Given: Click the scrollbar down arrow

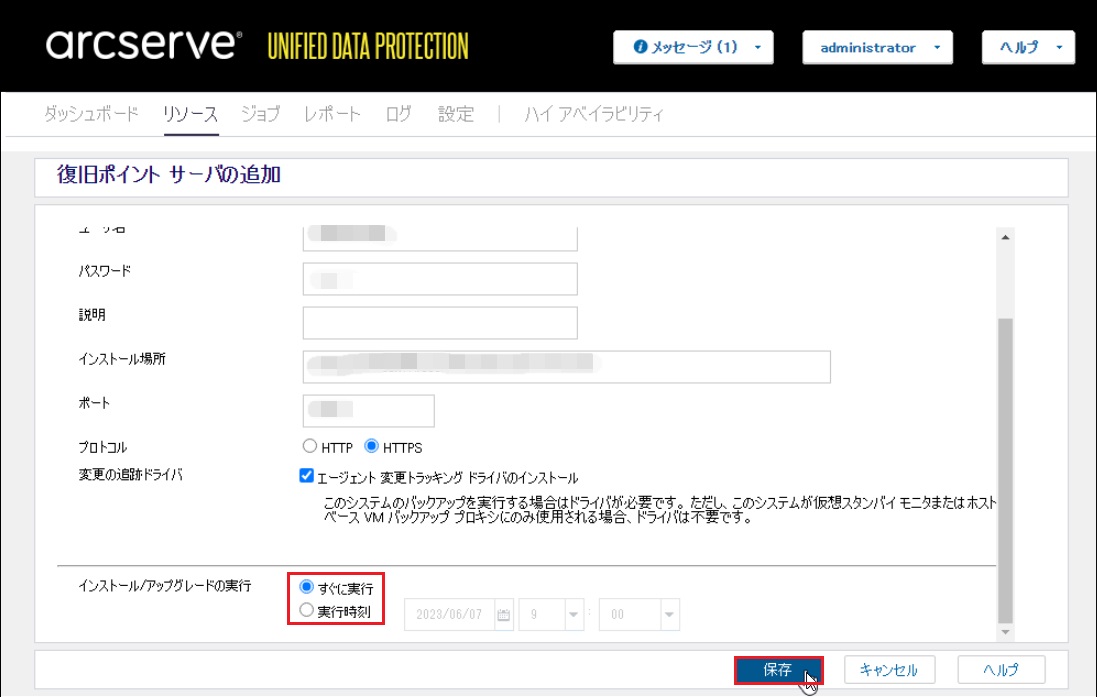Looking at the screenshot, I should [x=1005, y=632].
